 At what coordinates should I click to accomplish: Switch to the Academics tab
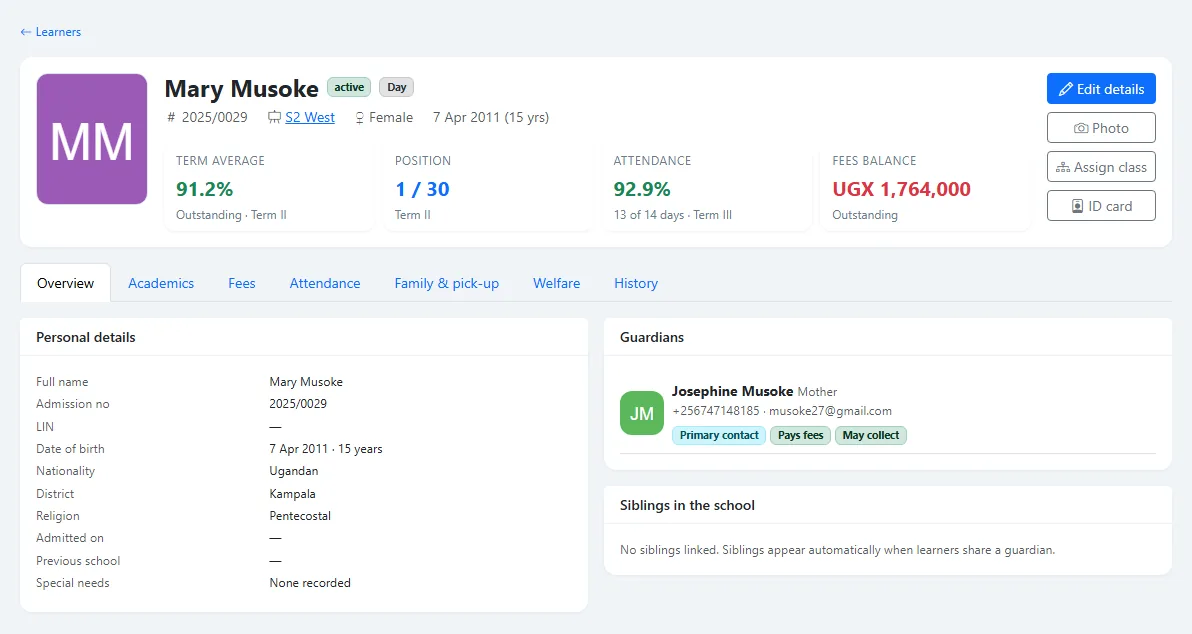pyautogui.click(x=161, y=283)
